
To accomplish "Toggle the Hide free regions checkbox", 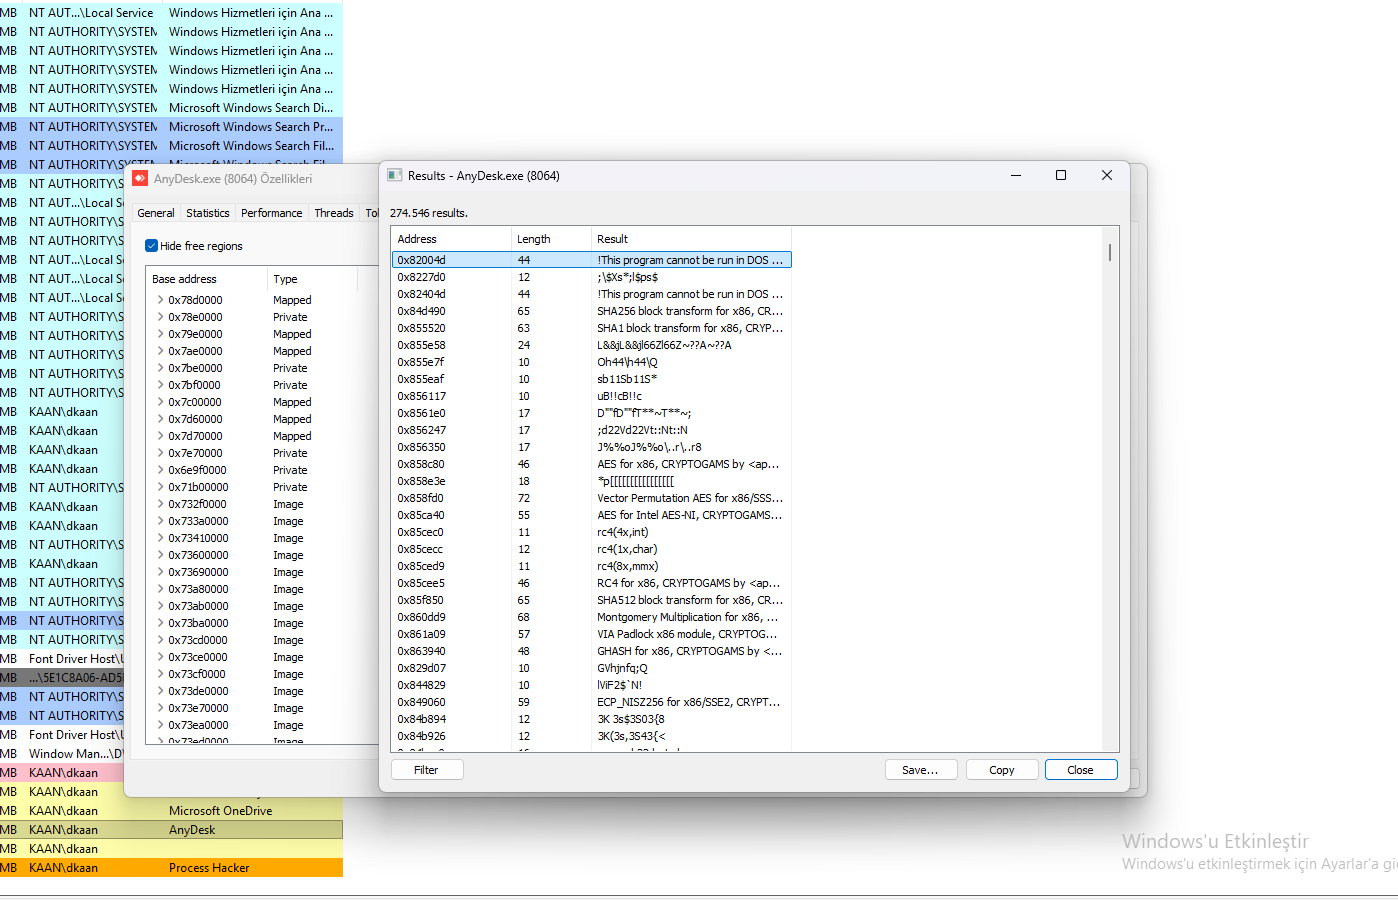I will coord(151,246).
